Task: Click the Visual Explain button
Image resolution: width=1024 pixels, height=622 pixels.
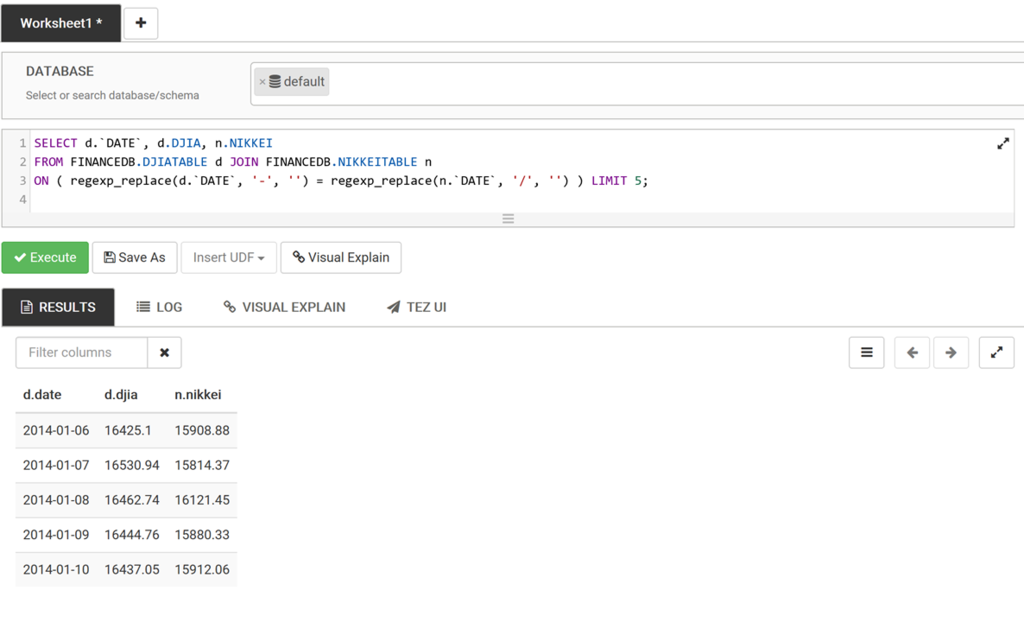Action: click(341, 257)
